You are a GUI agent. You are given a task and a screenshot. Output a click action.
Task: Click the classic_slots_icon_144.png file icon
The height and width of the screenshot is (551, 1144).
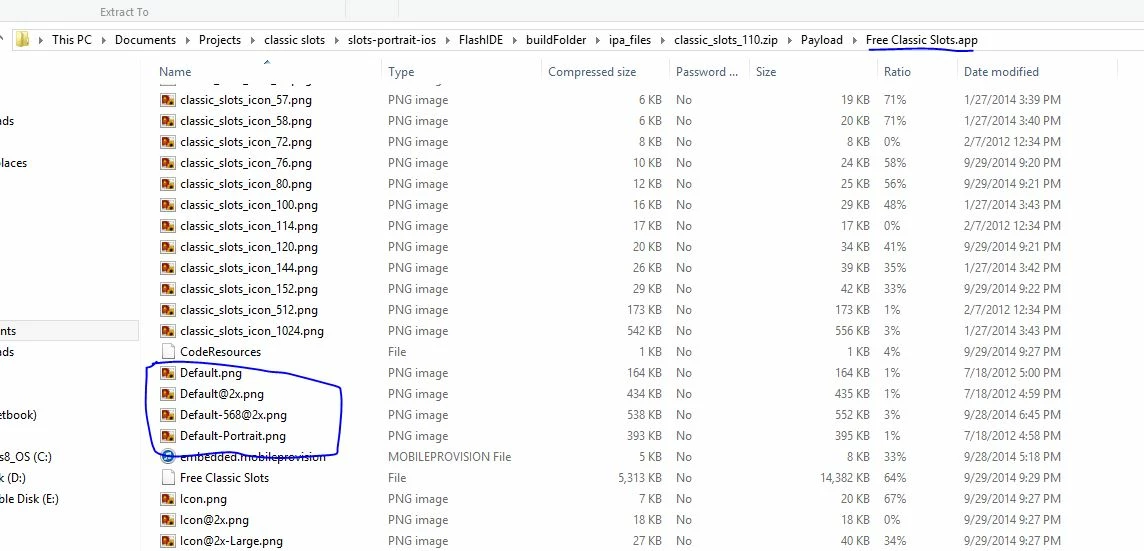point(168,268)
